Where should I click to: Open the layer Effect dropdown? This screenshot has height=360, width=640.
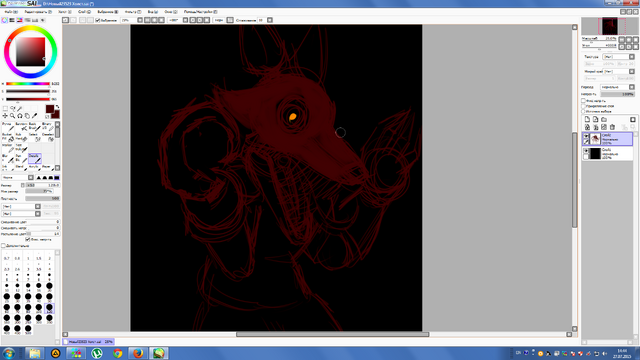coord(619,71)
